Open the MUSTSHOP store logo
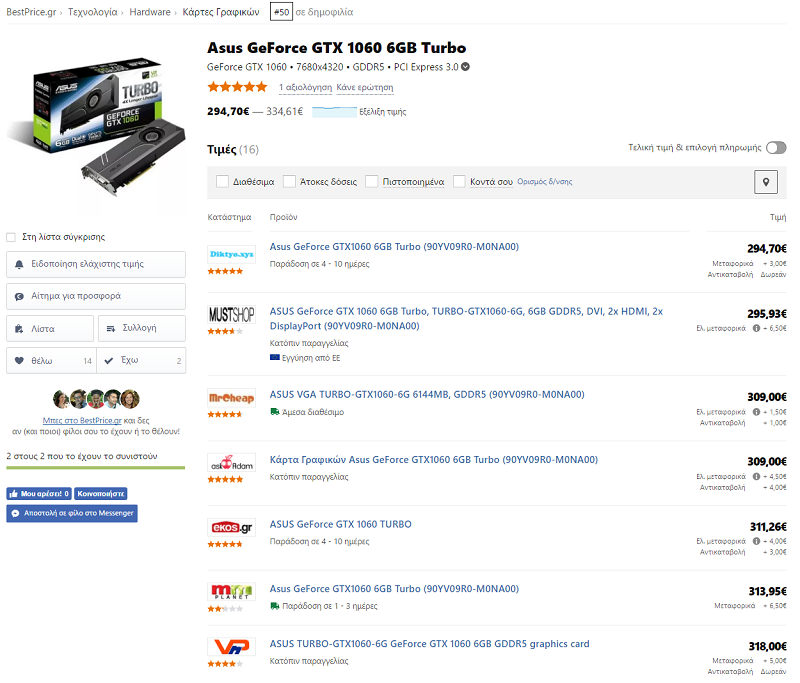 click(232, 315)
